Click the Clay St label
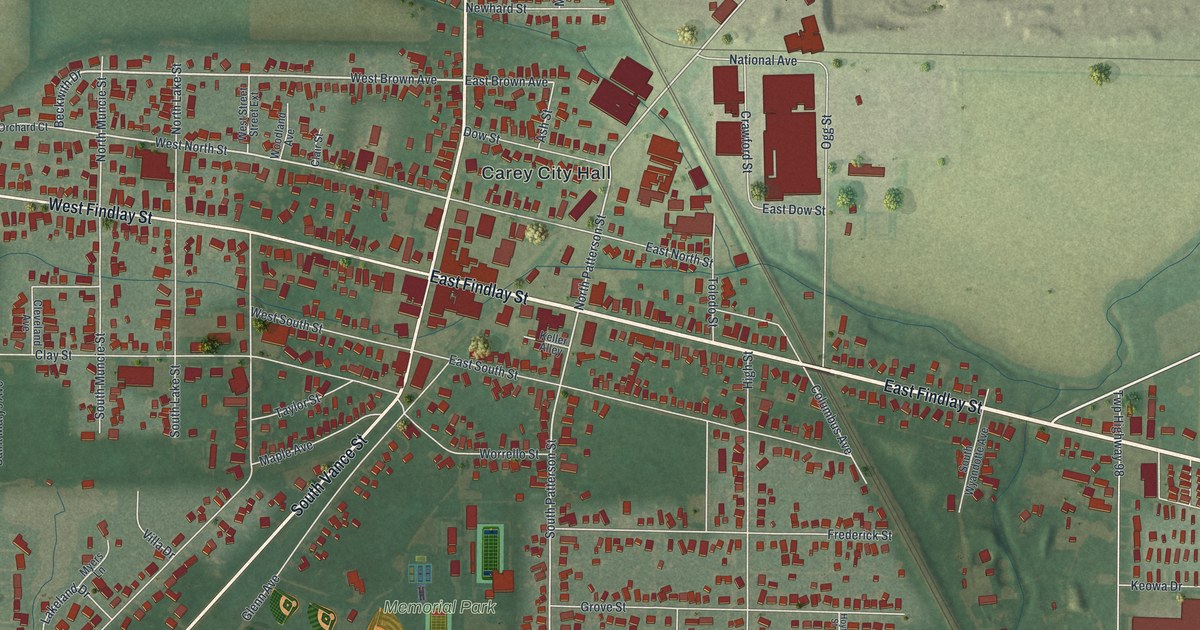The width and height of the screenshot is (1200, 630). point(54,355)
